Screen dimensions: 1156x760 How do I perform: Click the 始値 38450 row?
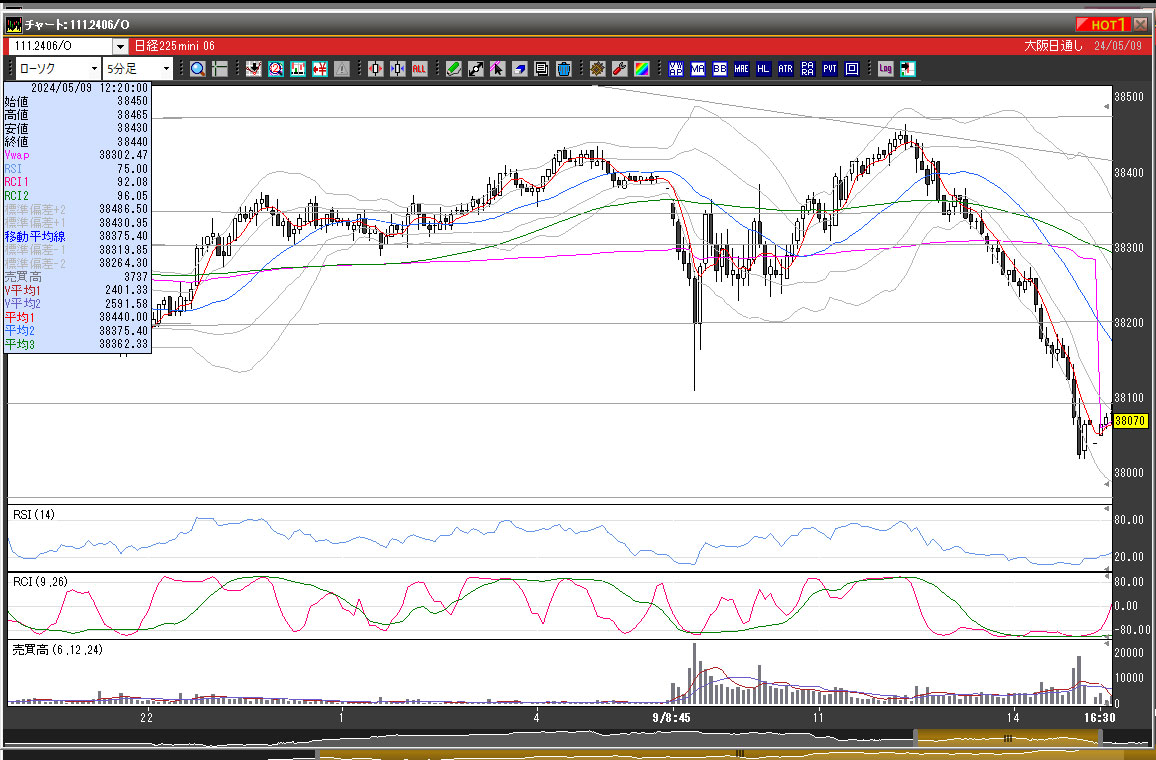click(x=77, y=101)
